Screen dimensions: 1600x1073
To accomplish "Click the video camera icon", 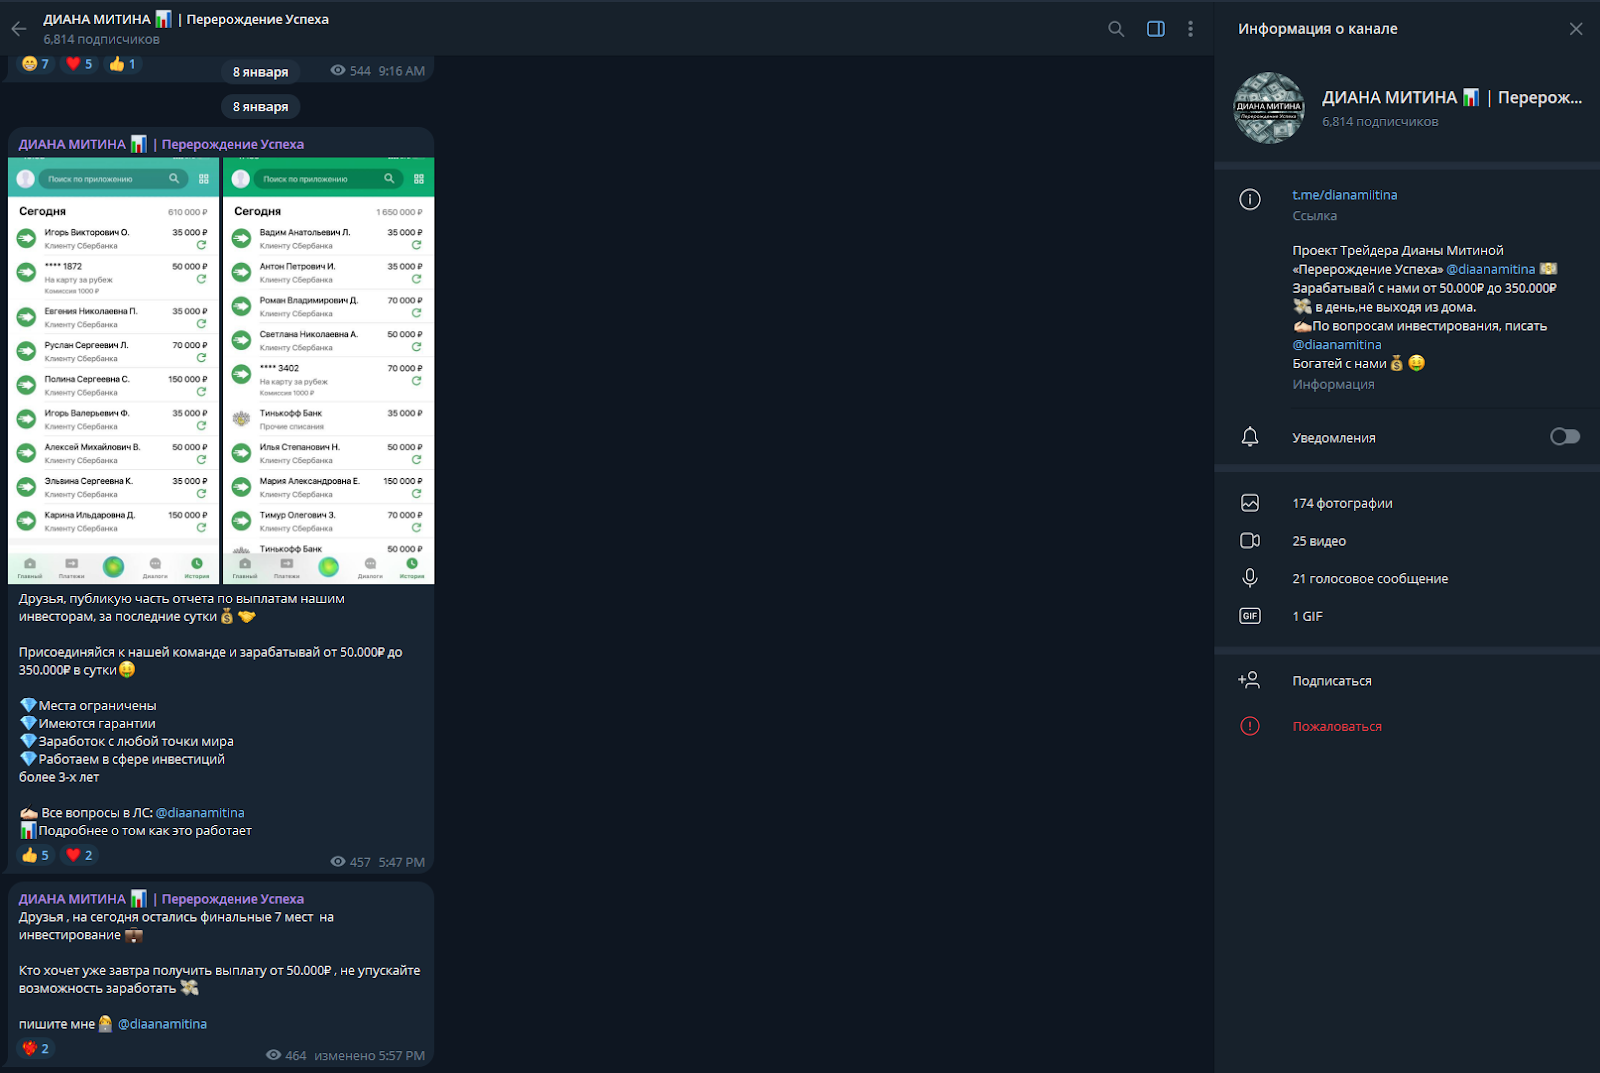I will click(1249, 541).
